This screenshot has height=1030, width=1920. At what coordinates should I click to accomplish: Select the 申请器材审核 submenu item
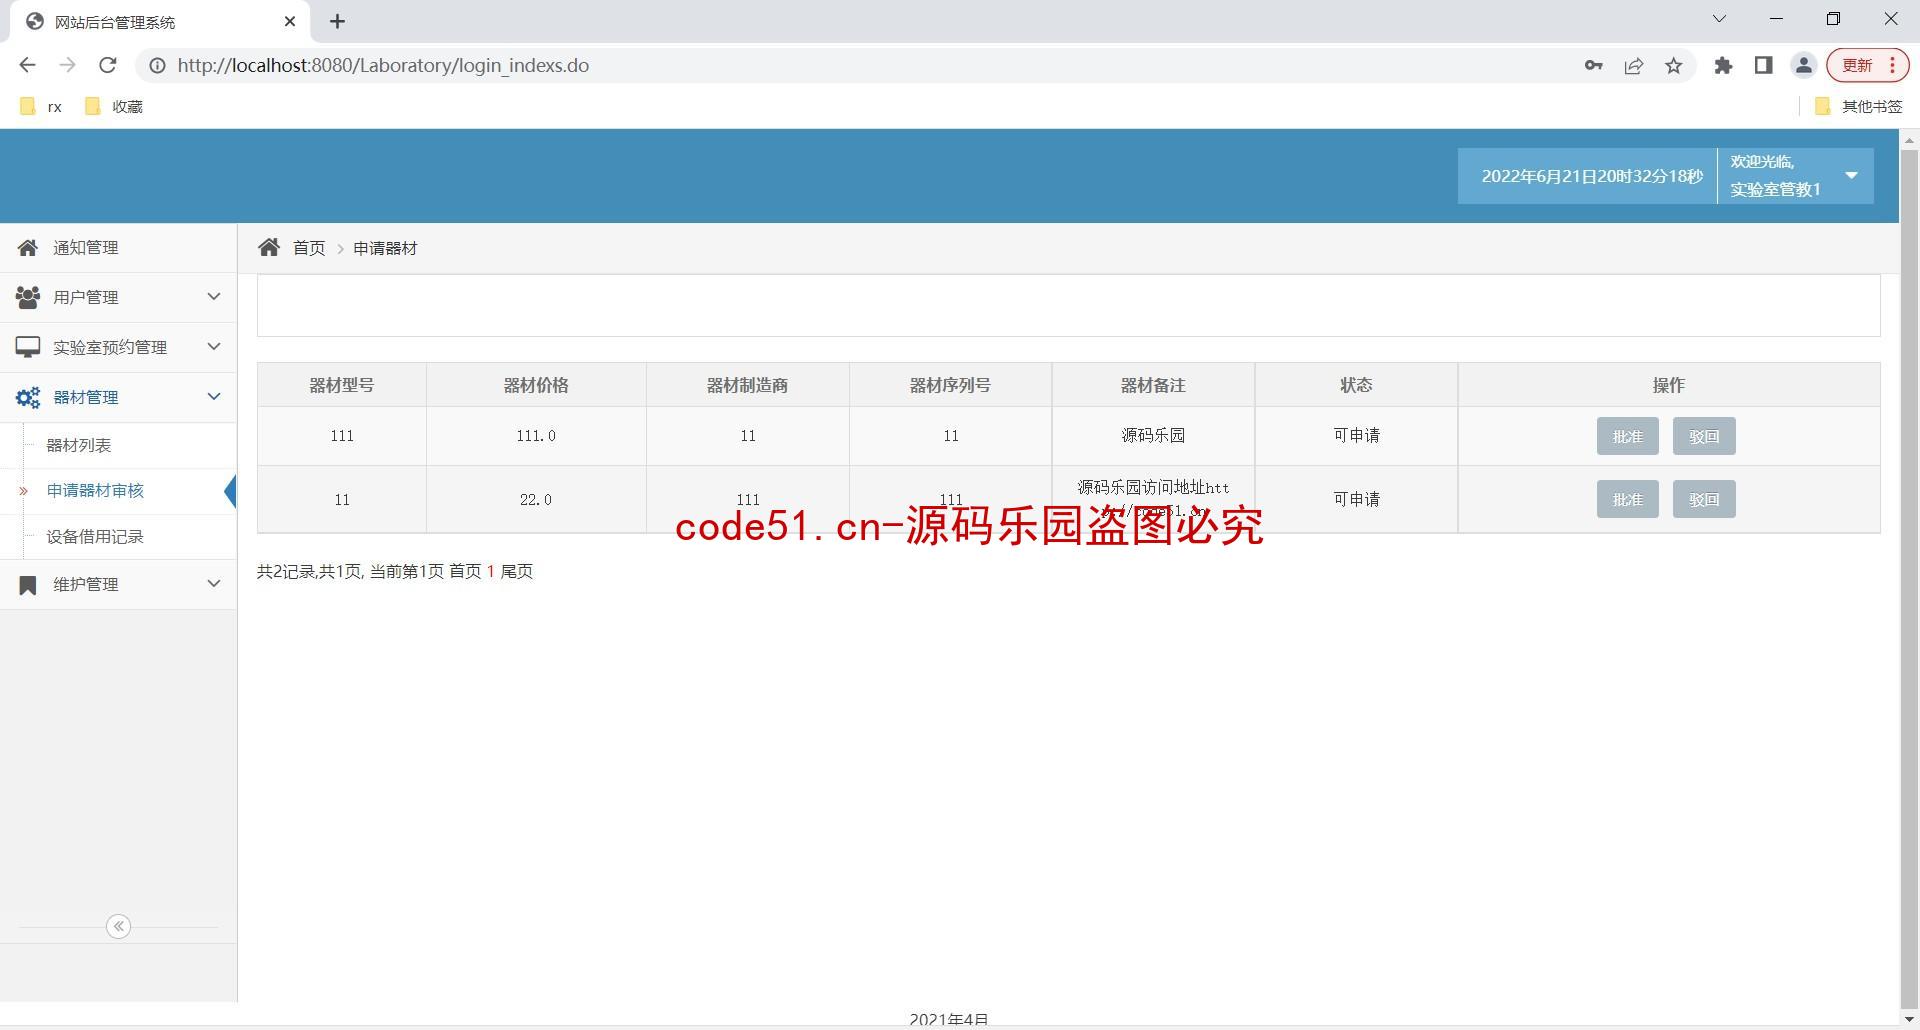coord(95,490)
